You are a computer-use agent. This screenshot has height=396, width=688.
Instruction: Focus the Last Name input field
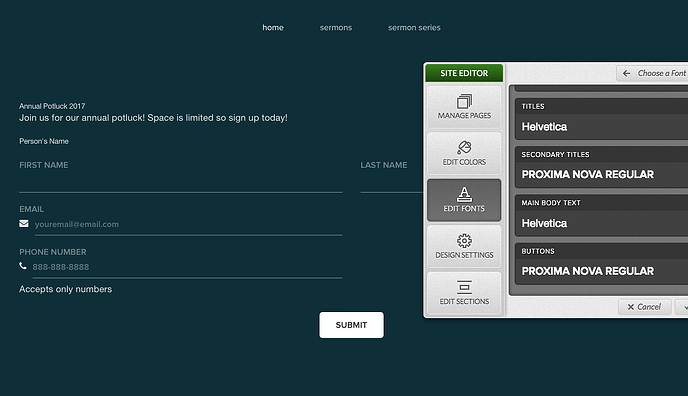[391, 182]
